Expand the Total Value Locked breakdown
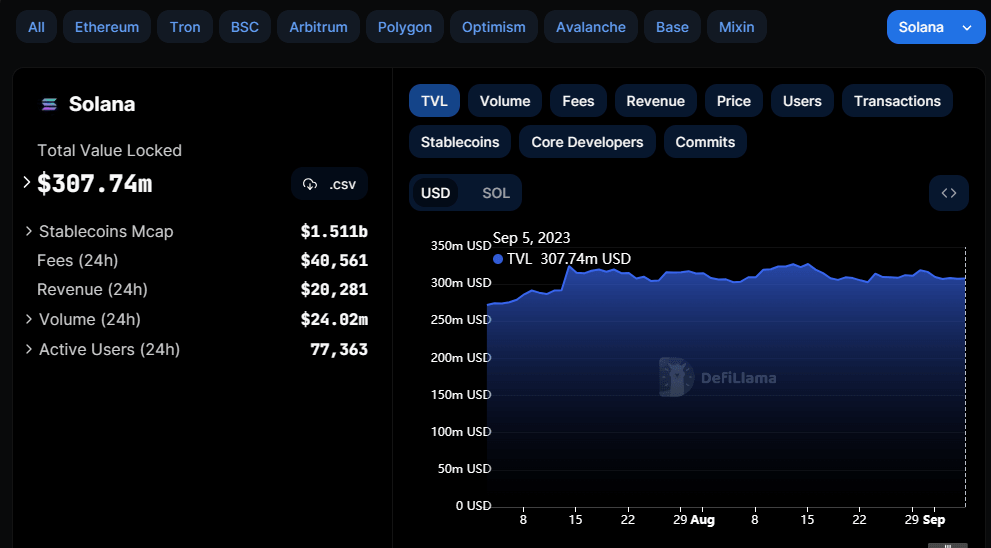This screenshot has height=548, width=991. [x=27, y=182]
